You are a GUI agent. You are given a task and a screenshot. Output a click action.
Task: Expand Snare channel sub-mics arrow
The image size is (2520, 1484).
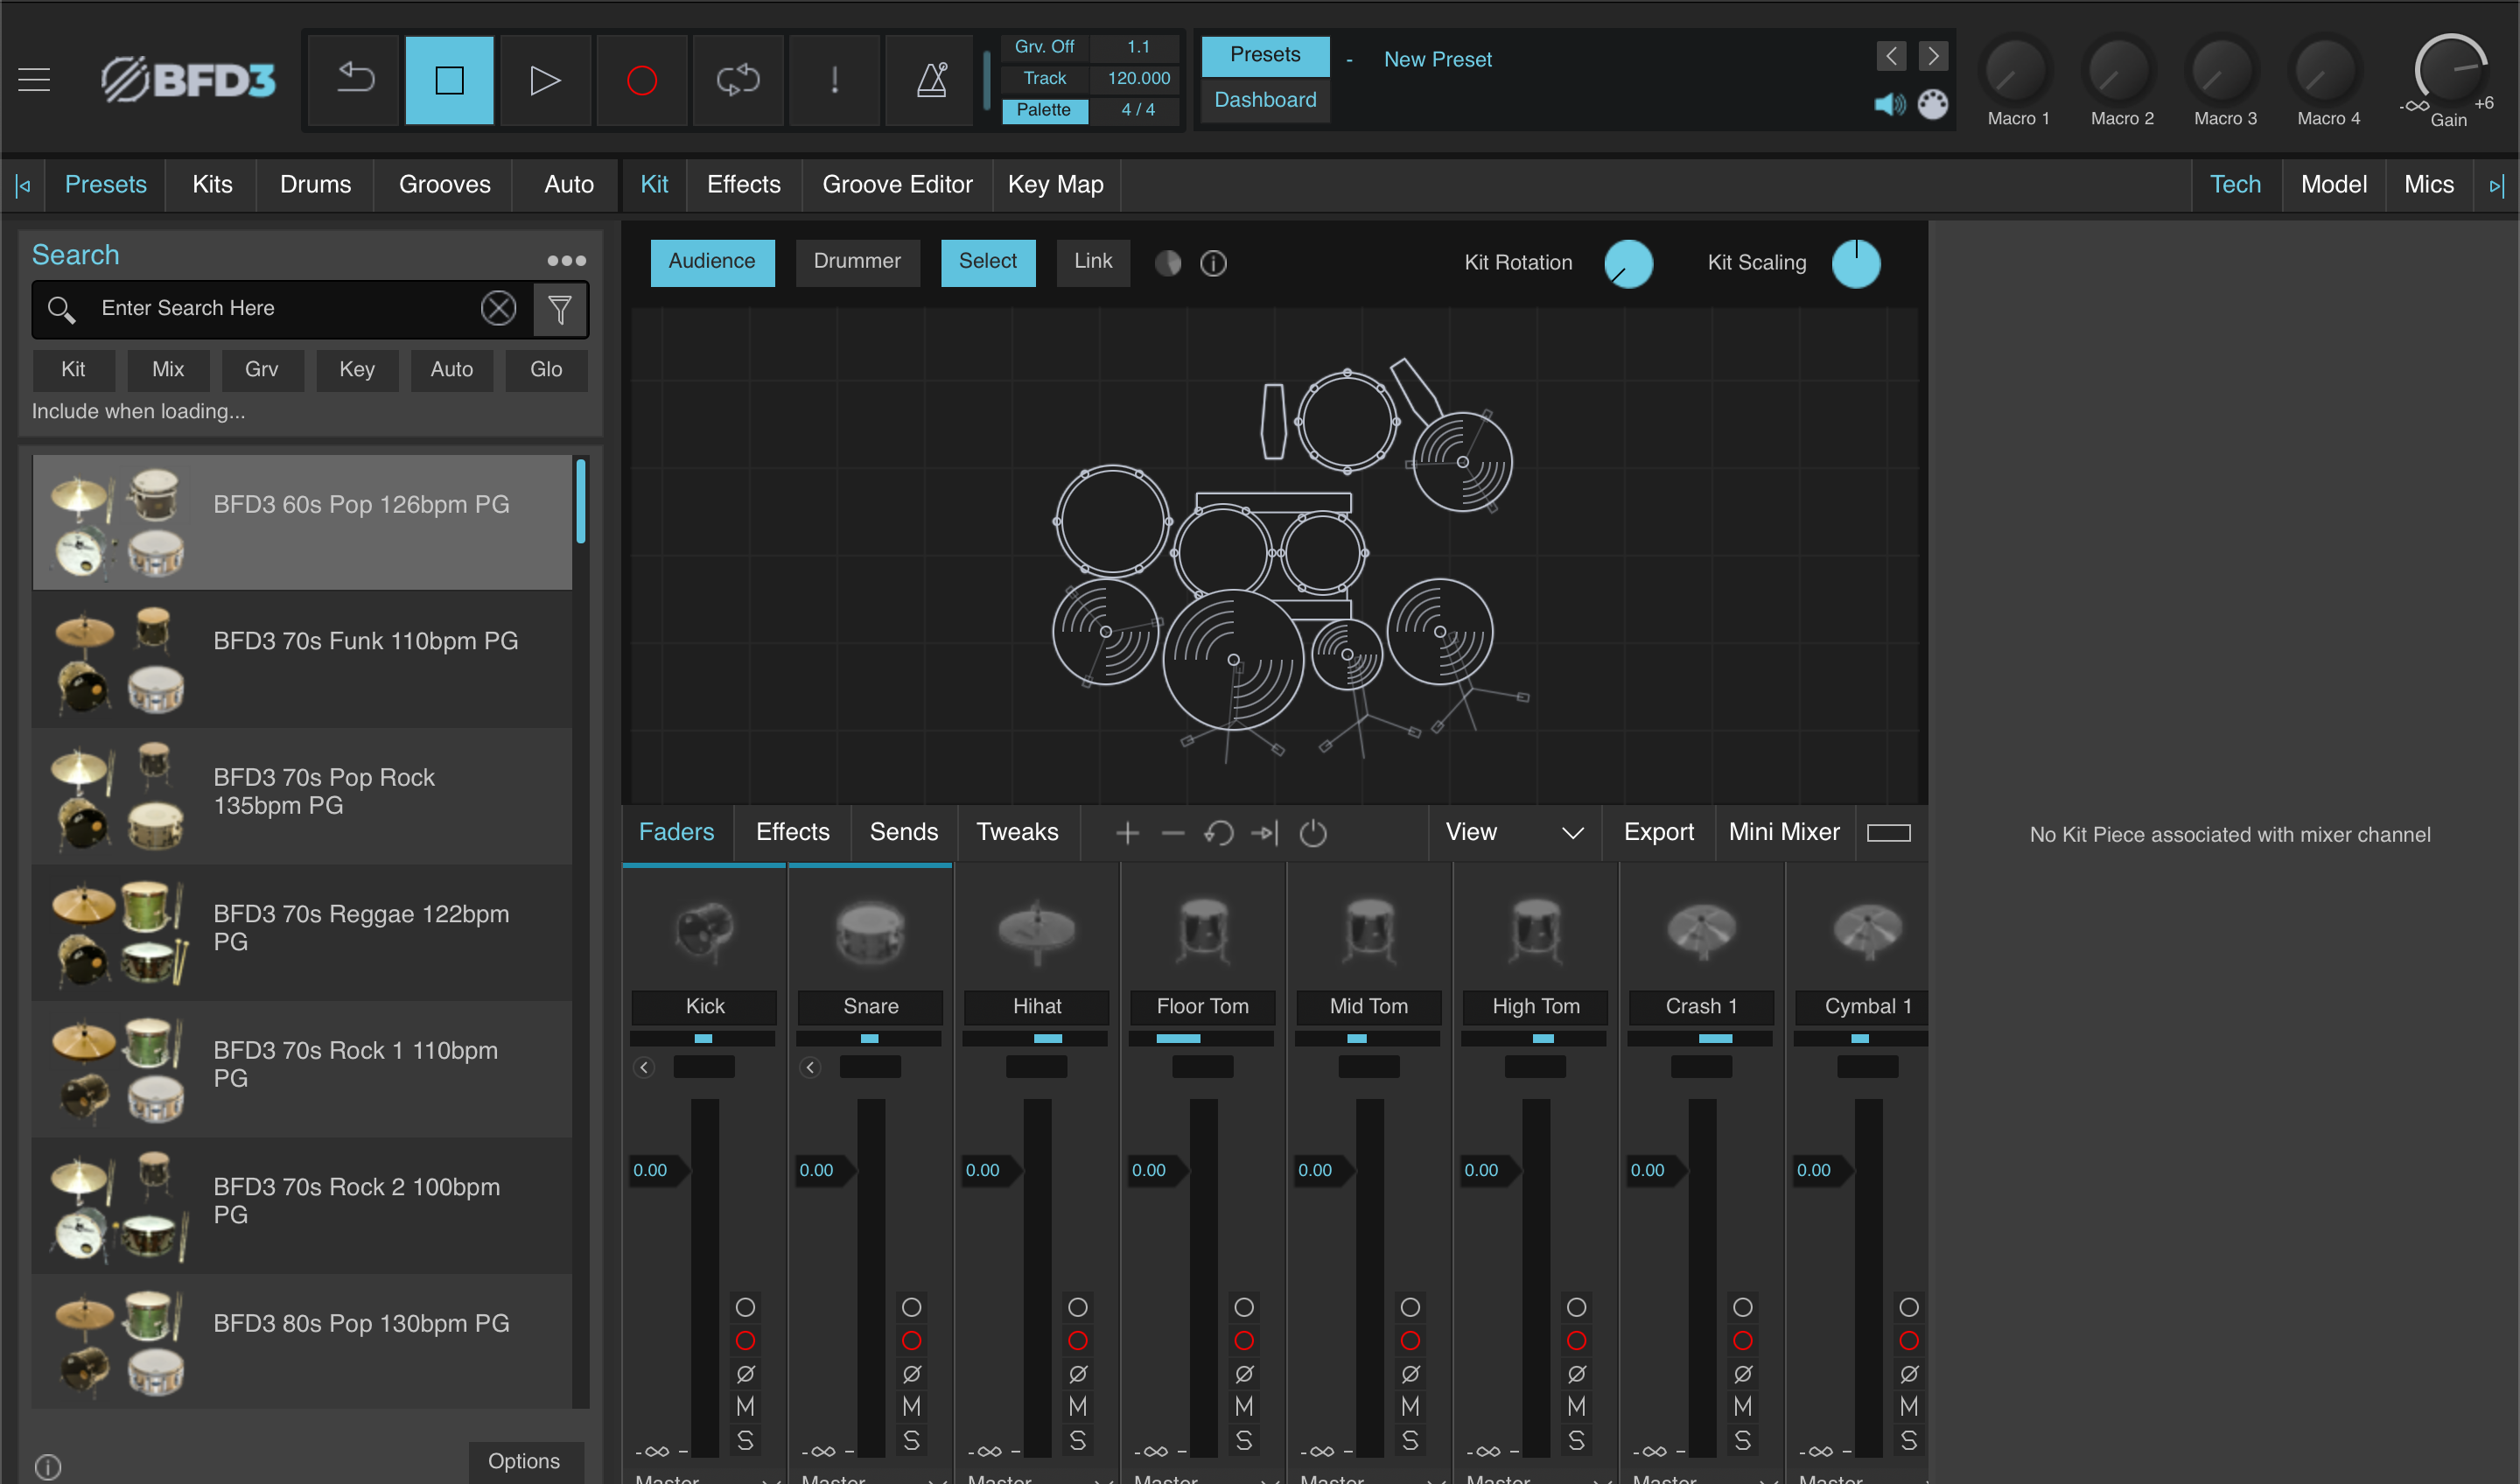coord(810,1067)
